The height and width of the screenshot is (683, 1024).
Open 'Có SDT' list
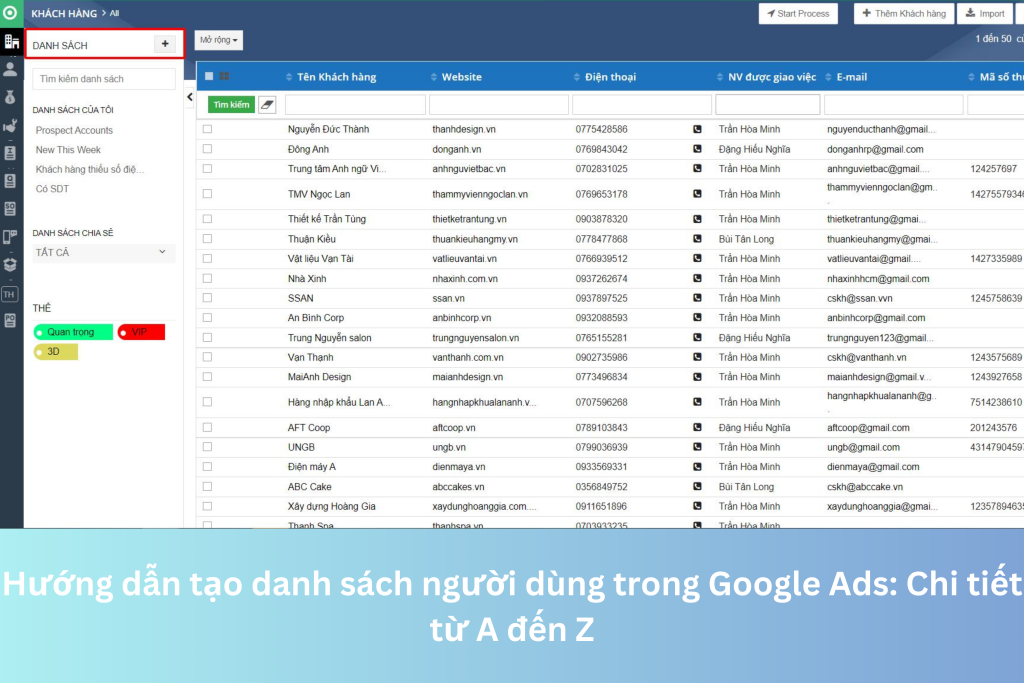(52, 189)
